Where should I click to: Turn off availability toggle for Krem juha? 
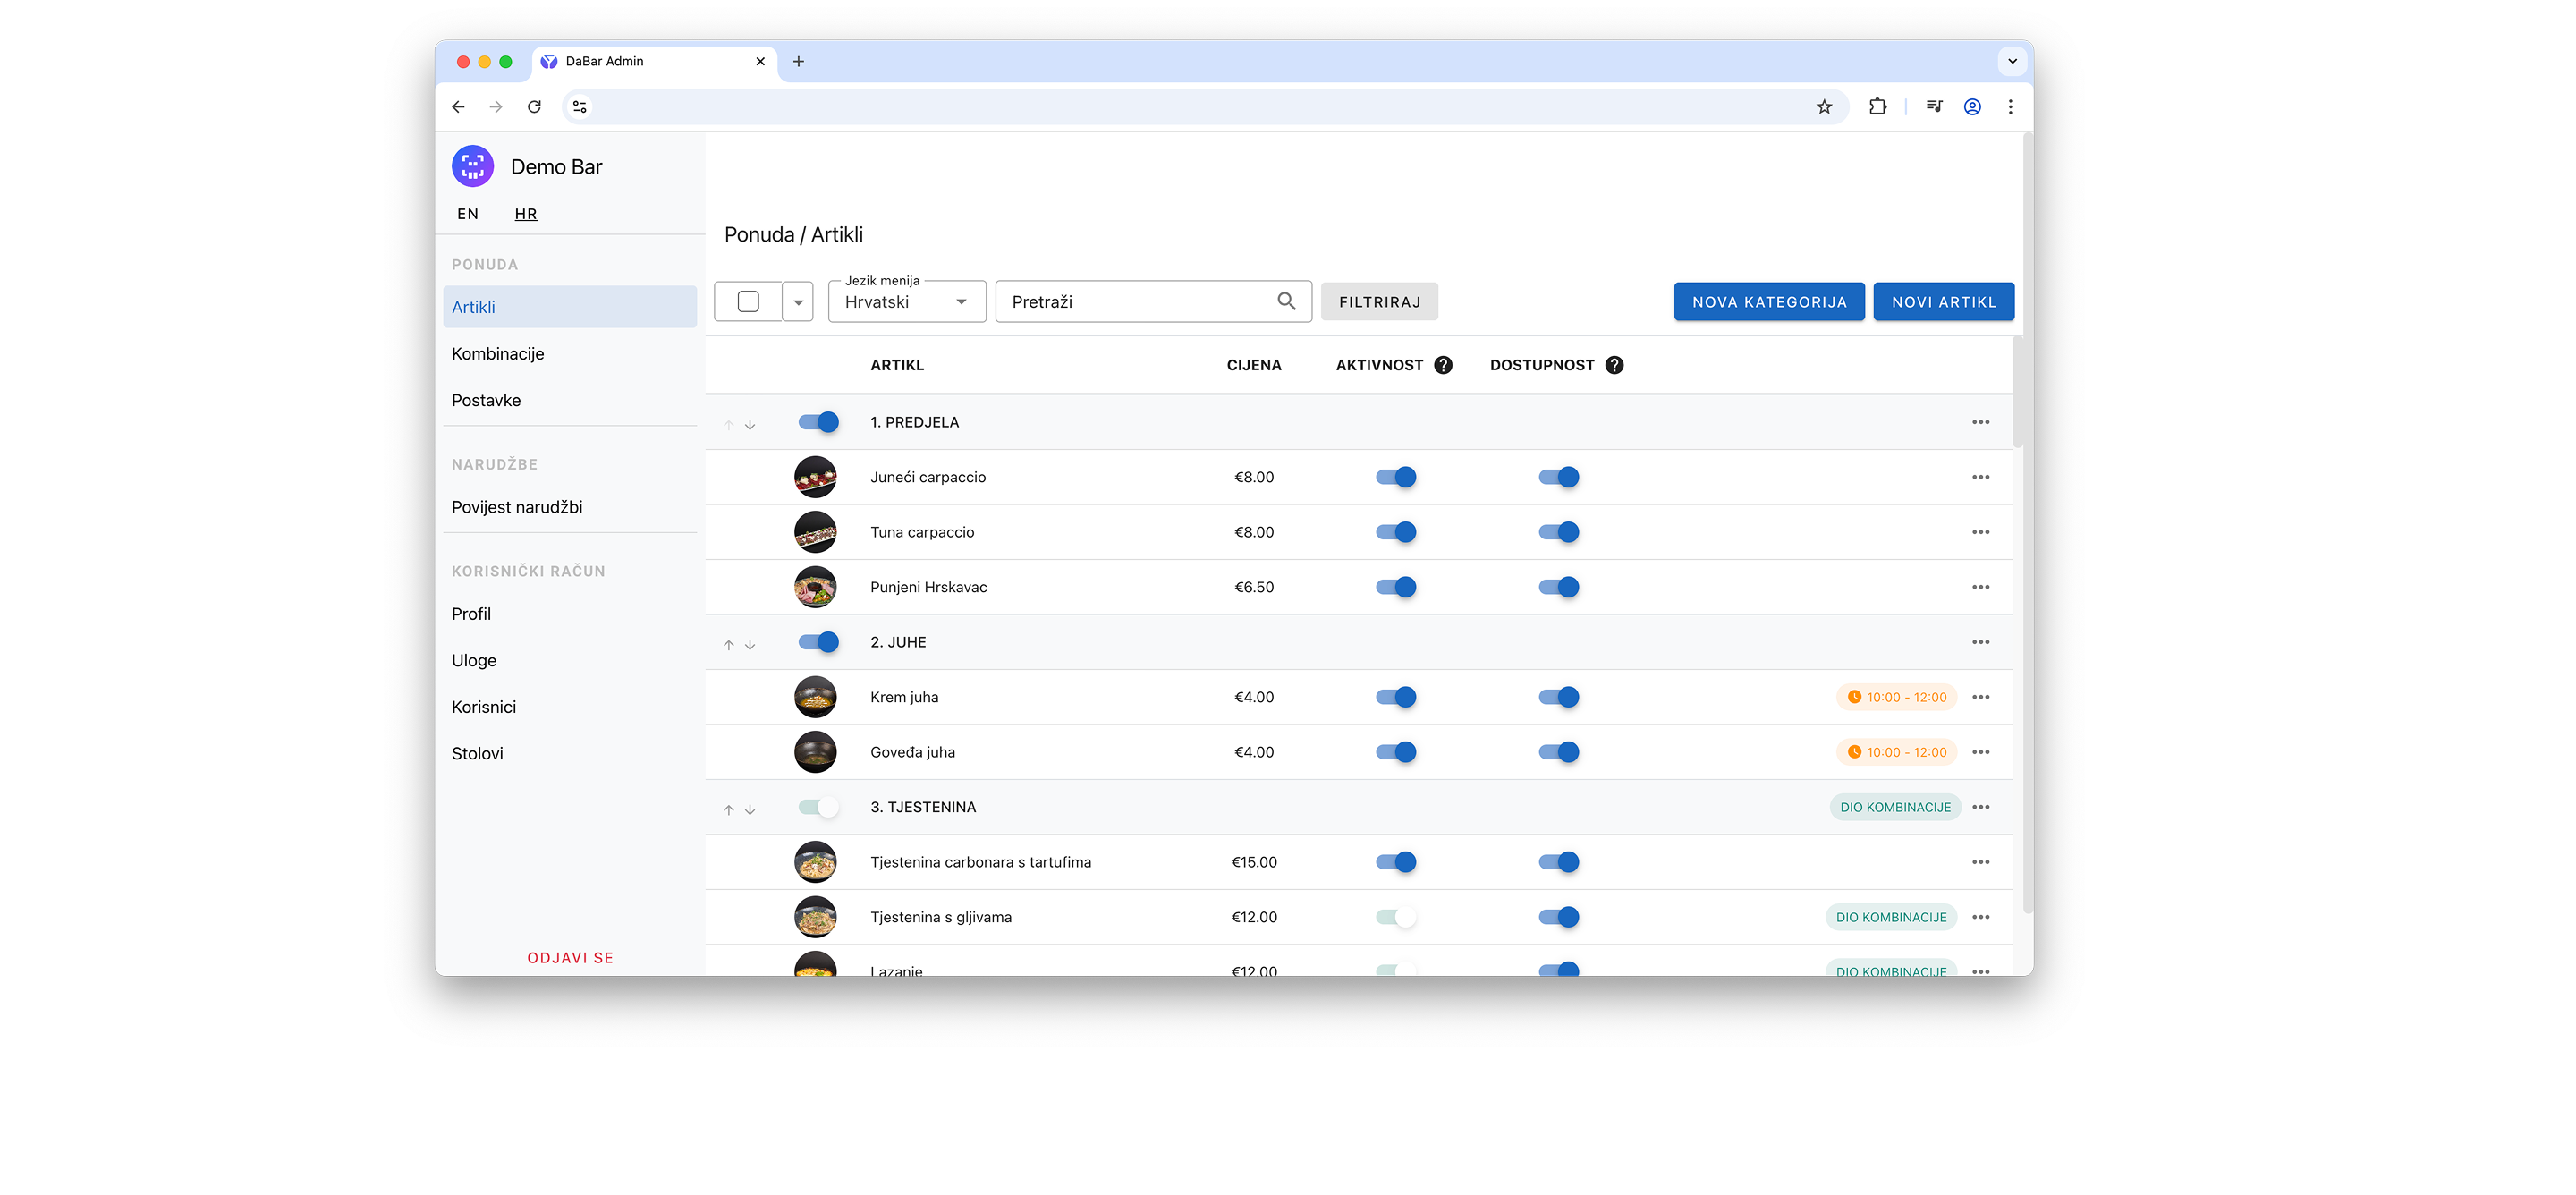1558,697
